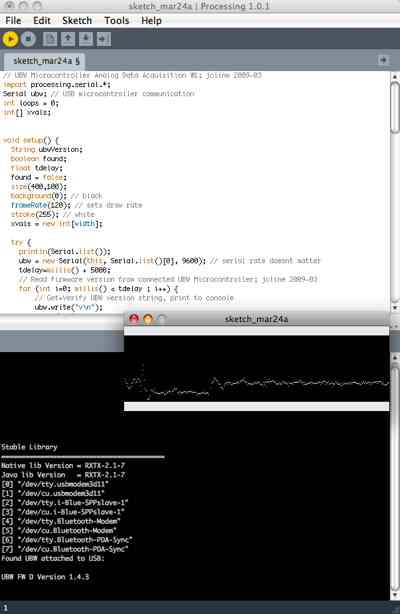
Task: Click the 'println(Serial.list());' code line
Action: click(x=65, y=251)
